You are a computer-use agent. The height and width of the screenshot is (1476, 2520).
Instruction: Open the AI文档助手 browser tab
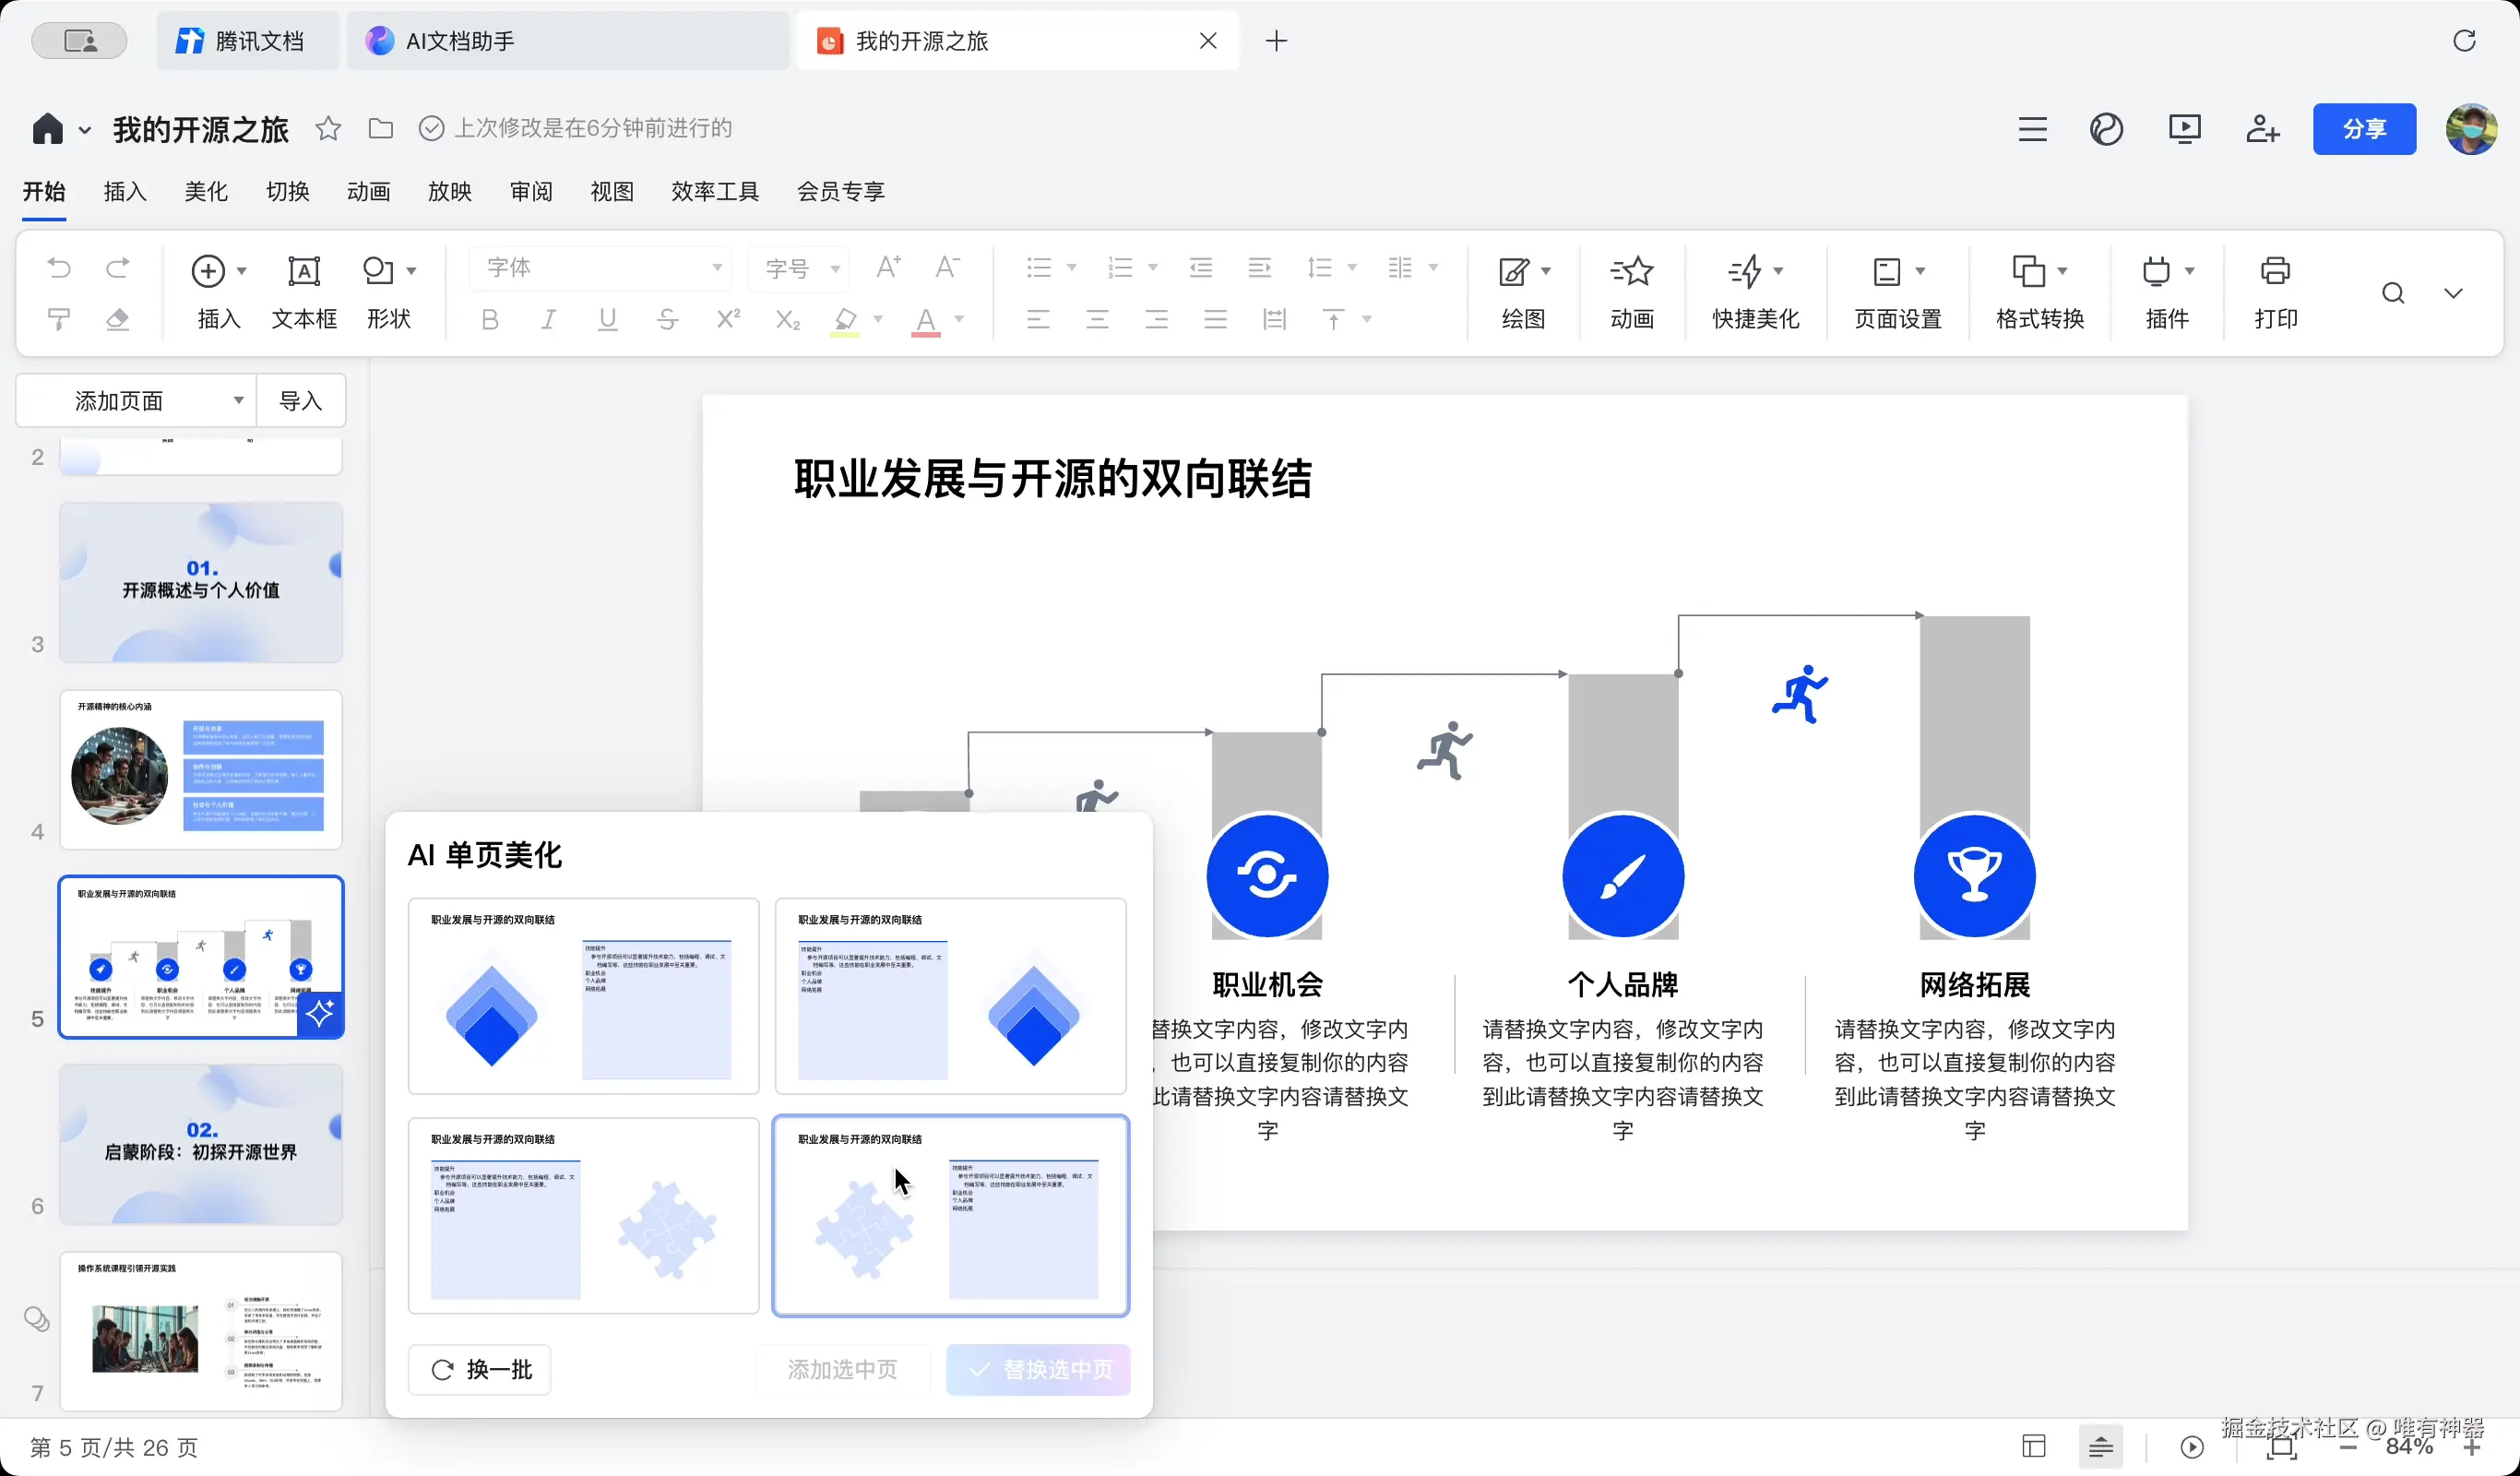(x=459, y=41)
